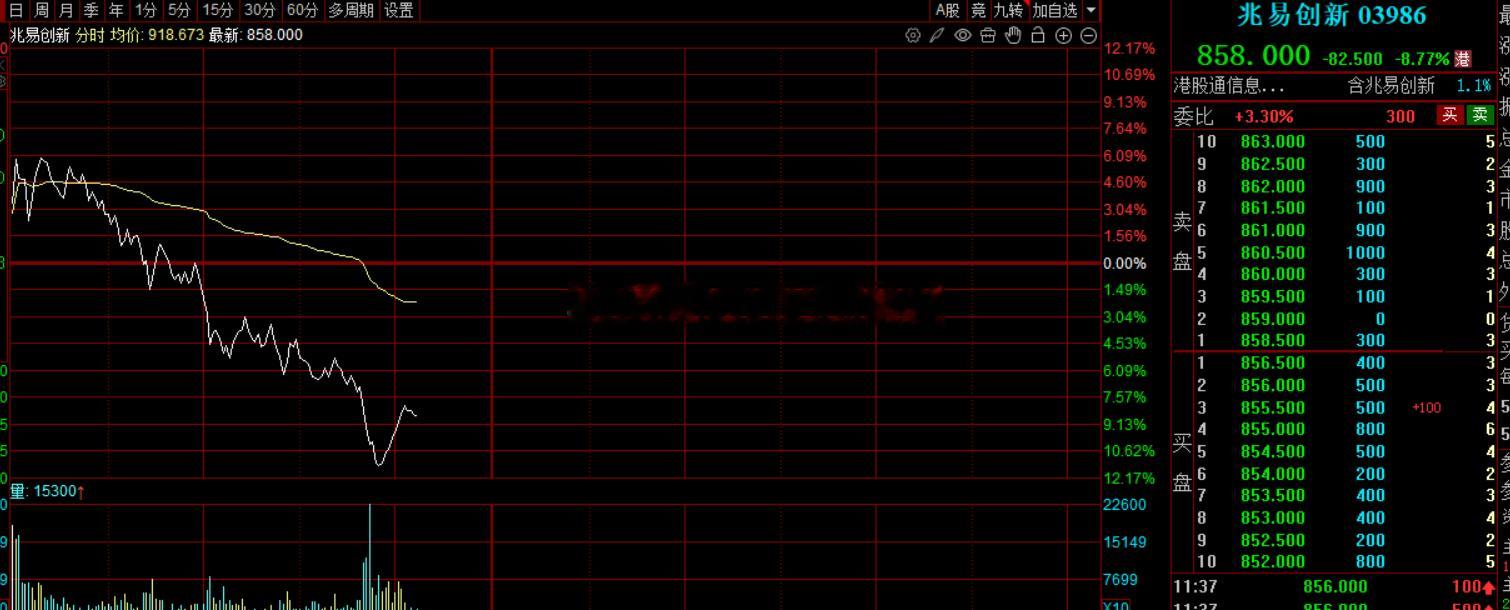1510x610 pixels.
Task: Click the red 买 buy button
Action: (1449, 115)
